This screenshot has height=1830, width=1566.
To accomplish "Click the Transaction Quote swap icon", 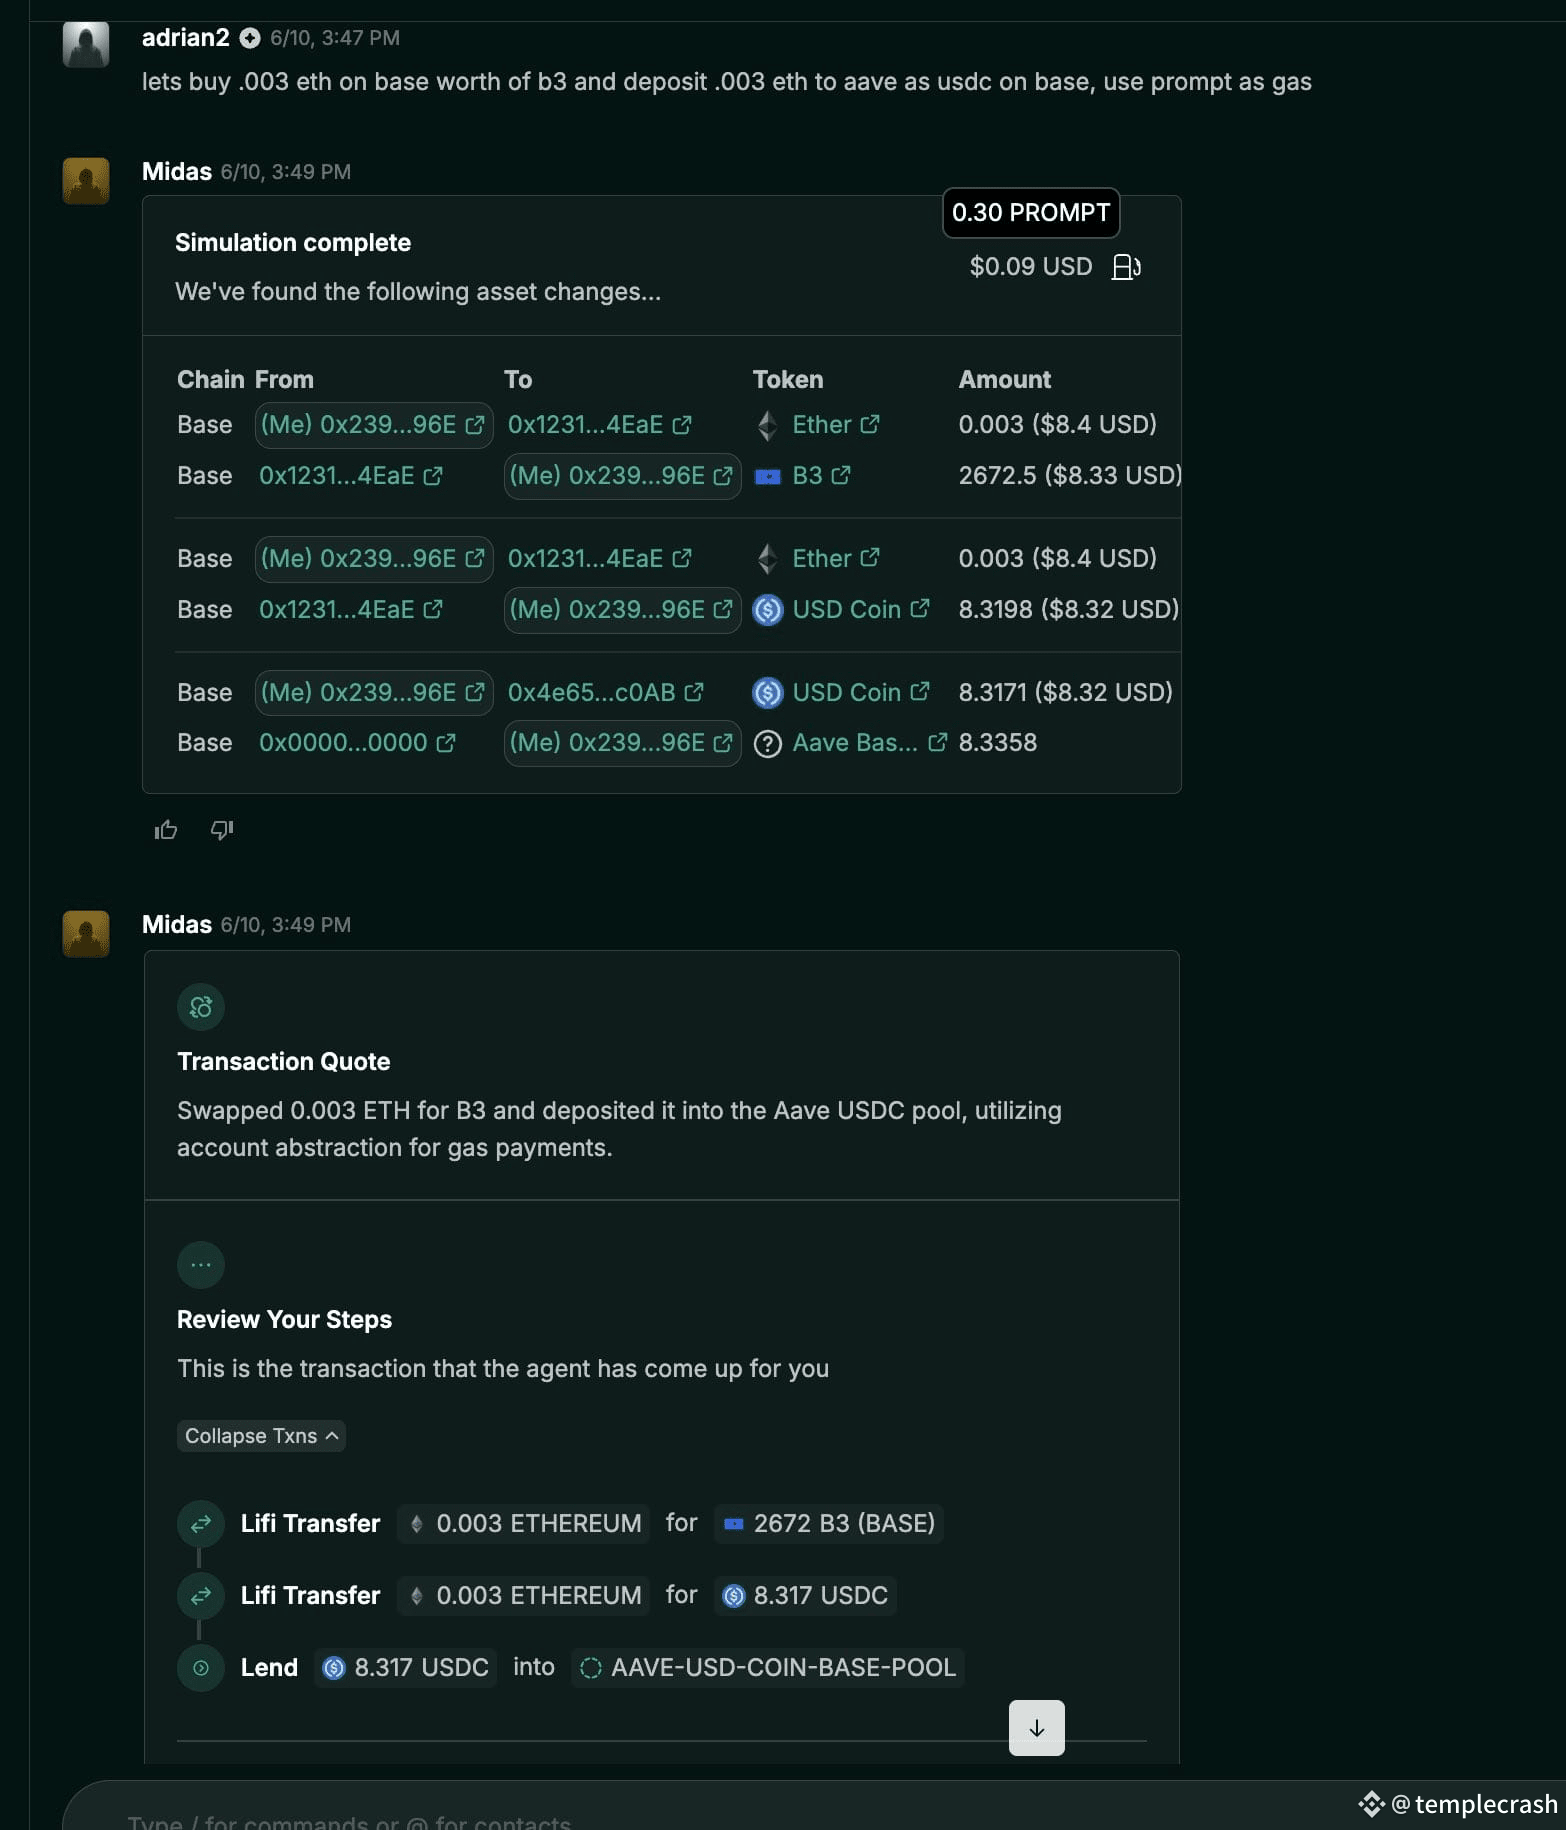I will [201, 1007].
